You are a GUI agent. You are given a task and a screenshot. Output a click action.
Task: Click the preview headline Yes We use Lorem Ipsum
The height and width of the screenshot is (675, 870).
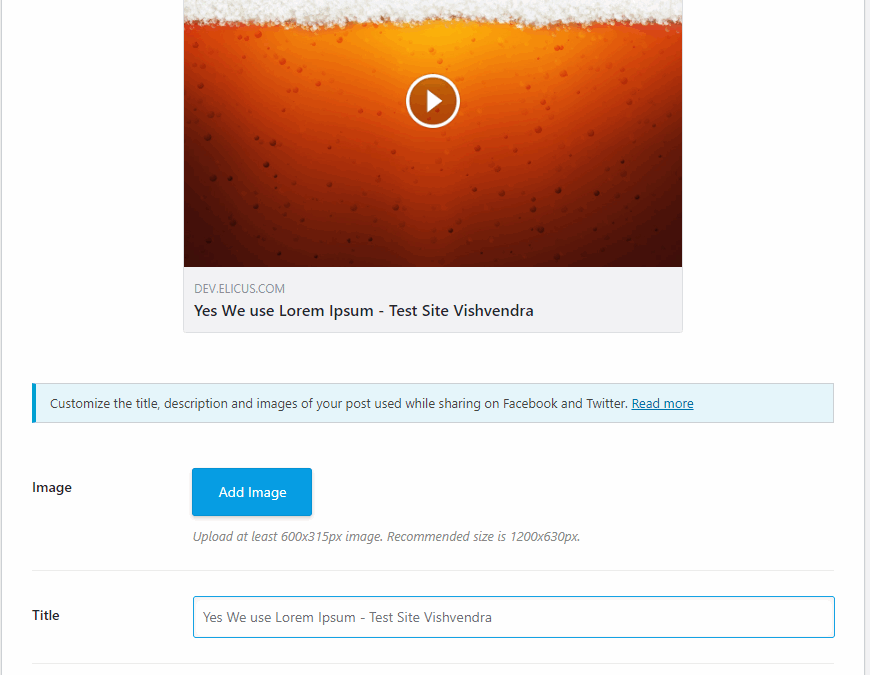point(363,311)
